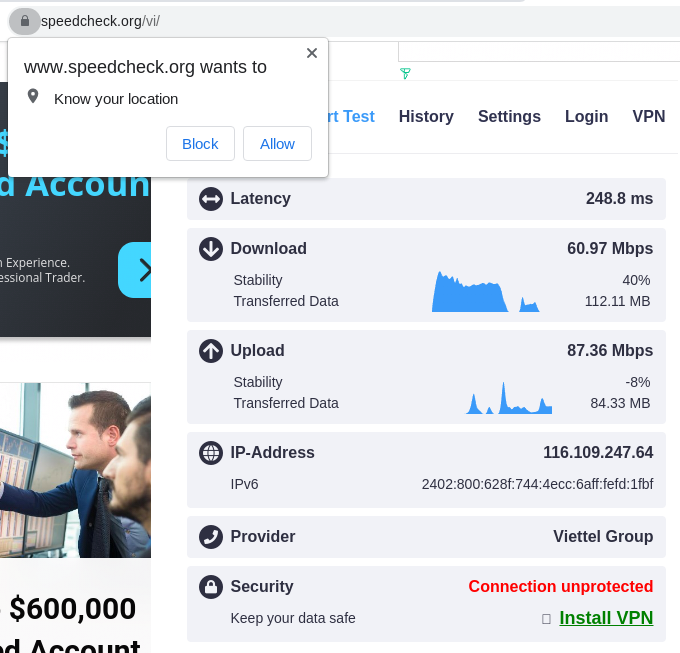Click the Latency double-arrow icon
The height and width of the screenshot is (653, 680).
[210, 199]
